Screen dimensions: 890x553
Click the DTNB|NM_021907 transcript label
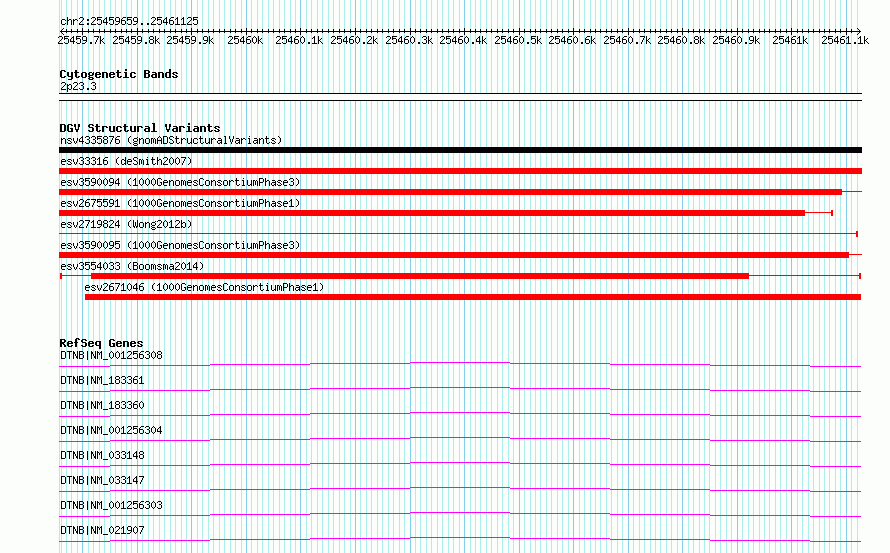tap(102, 530)
